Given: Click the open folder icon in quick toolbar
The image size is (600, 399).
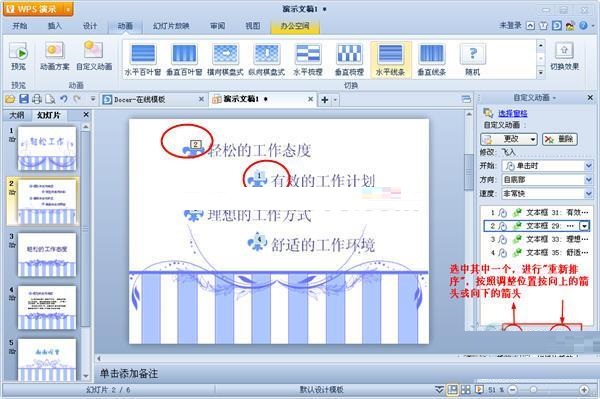Looking at the screenshot, I should (10, 99).
